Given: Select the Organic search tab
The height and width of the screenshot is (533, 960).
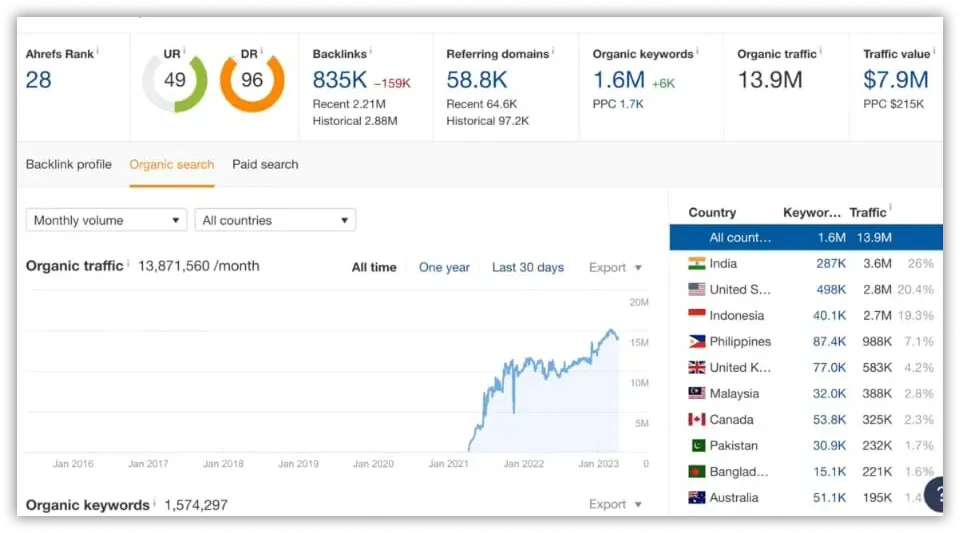Looking at the screenshot, I should [171, 165].
